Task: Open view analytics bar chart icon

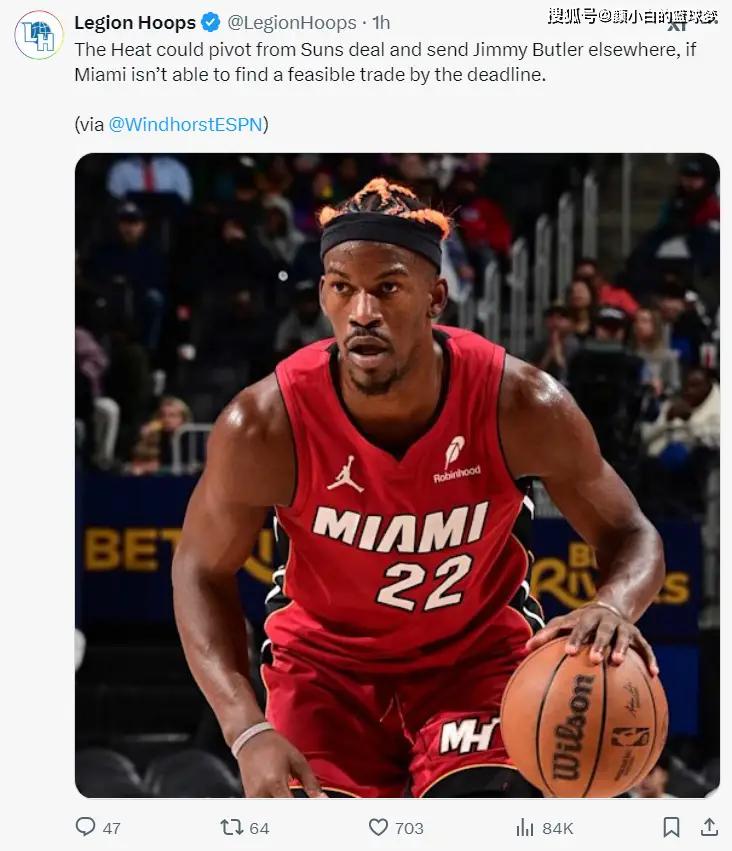Action: [525, 828]
